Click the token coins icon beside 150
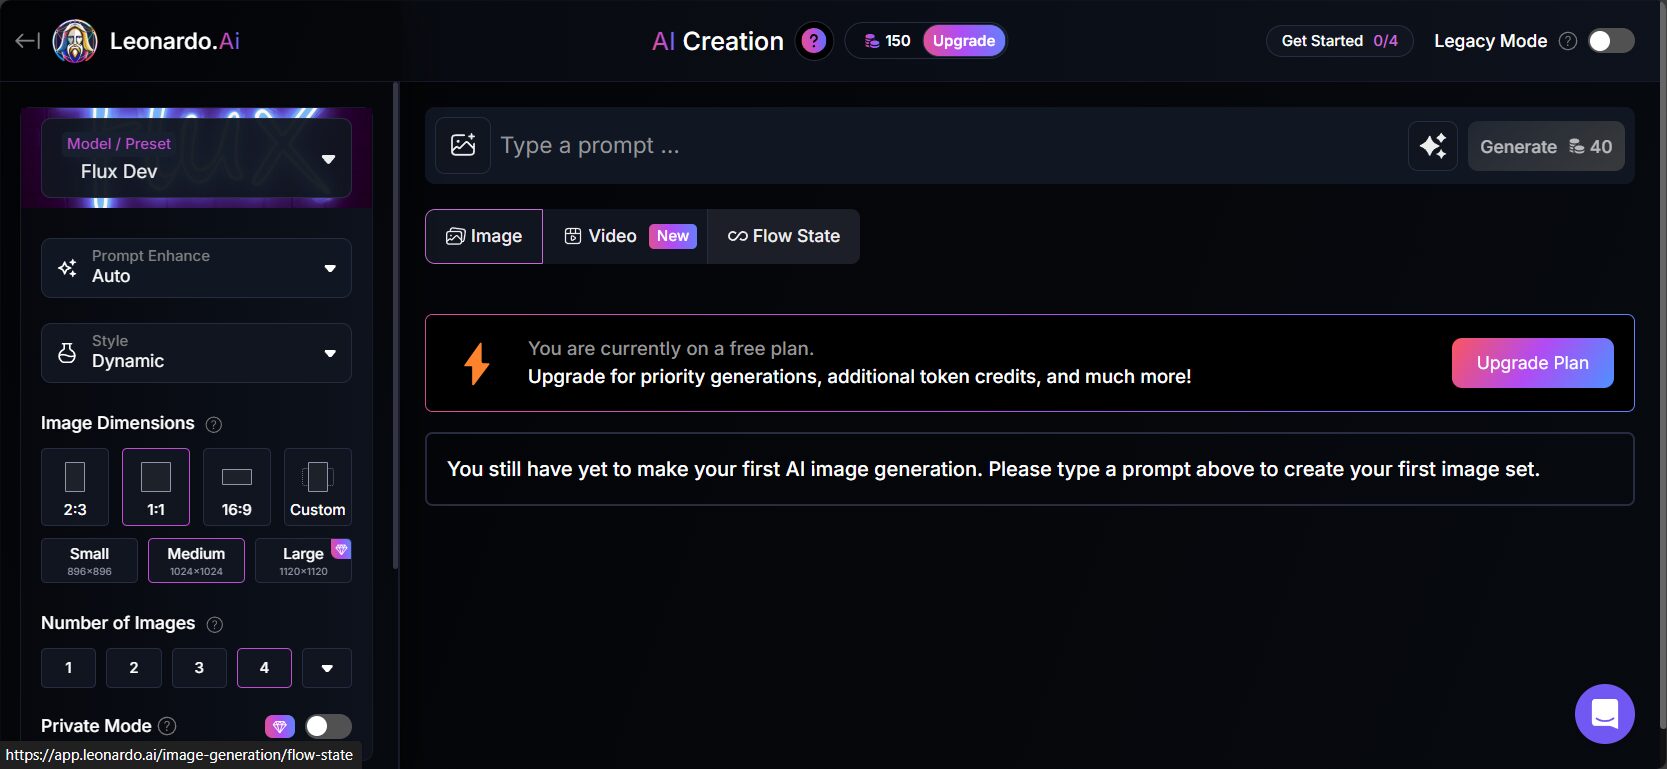The height and width of the screenshot is (769, 1667). [x=872, y=41]
